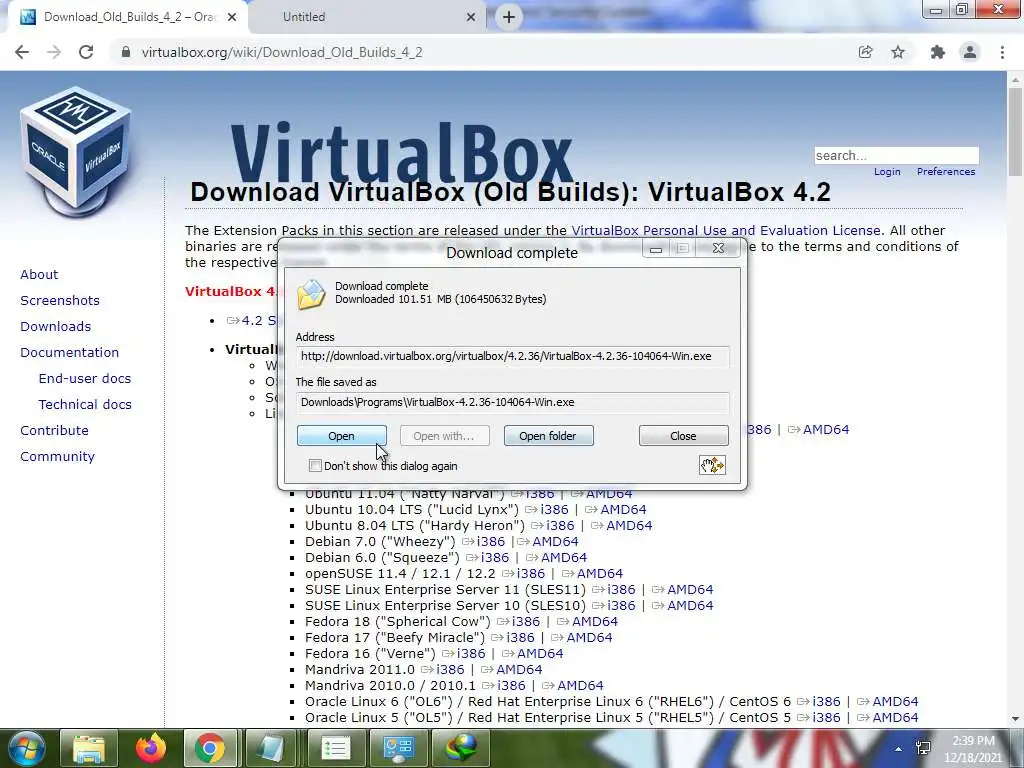Click the Login link
Viewport: 1024px width, 768px height.
click(887, 172)
